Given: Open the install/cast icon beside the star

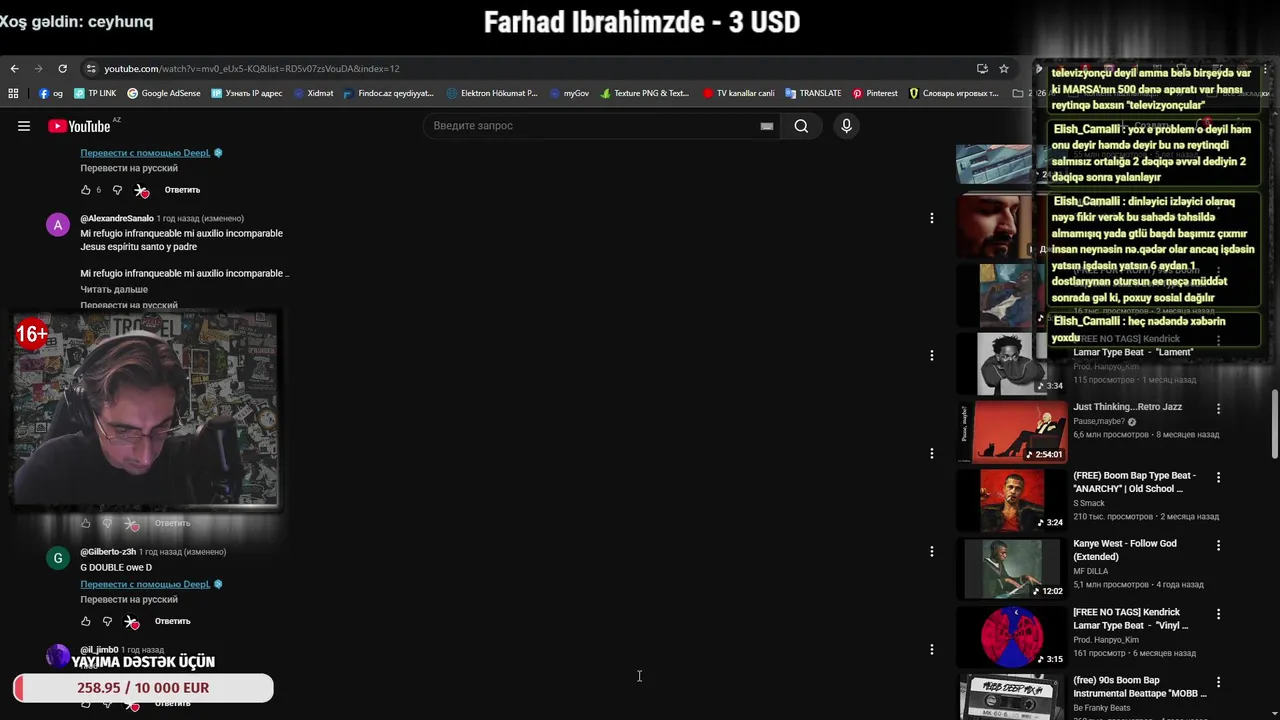Looking at the screenshot, I should (x=982, y=69).
